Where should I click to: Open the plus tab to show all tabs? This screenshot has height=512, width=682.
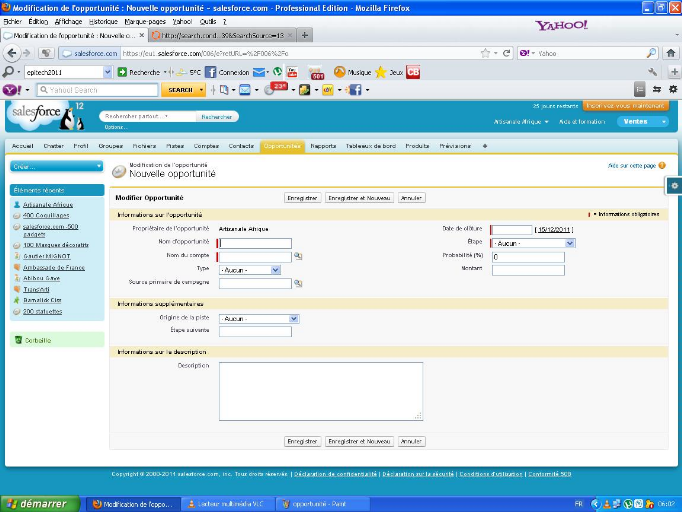pos(485,146)
